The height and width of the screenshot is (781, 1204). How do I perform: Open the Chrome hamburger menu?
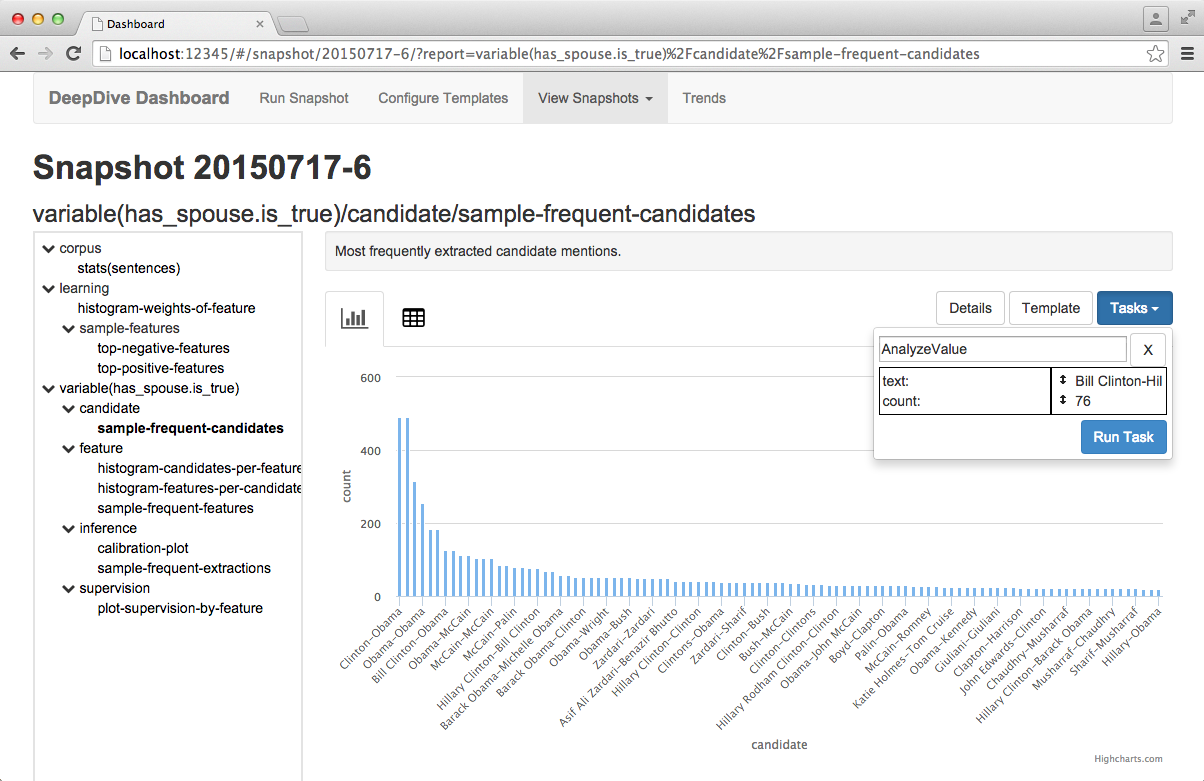coord(1185,54)
